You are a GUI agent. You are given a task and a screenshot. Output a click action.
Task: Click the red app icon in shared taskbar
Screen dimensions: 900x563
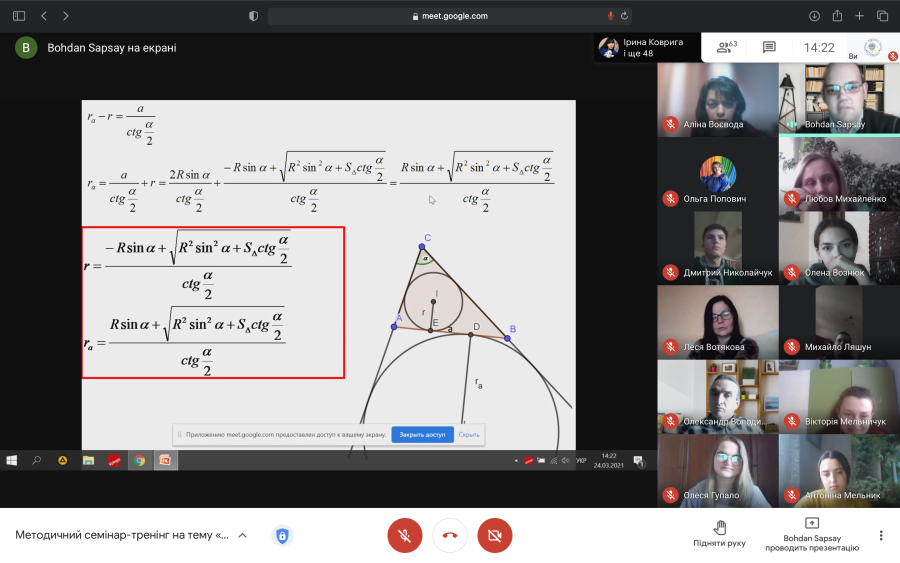[114, 460]
